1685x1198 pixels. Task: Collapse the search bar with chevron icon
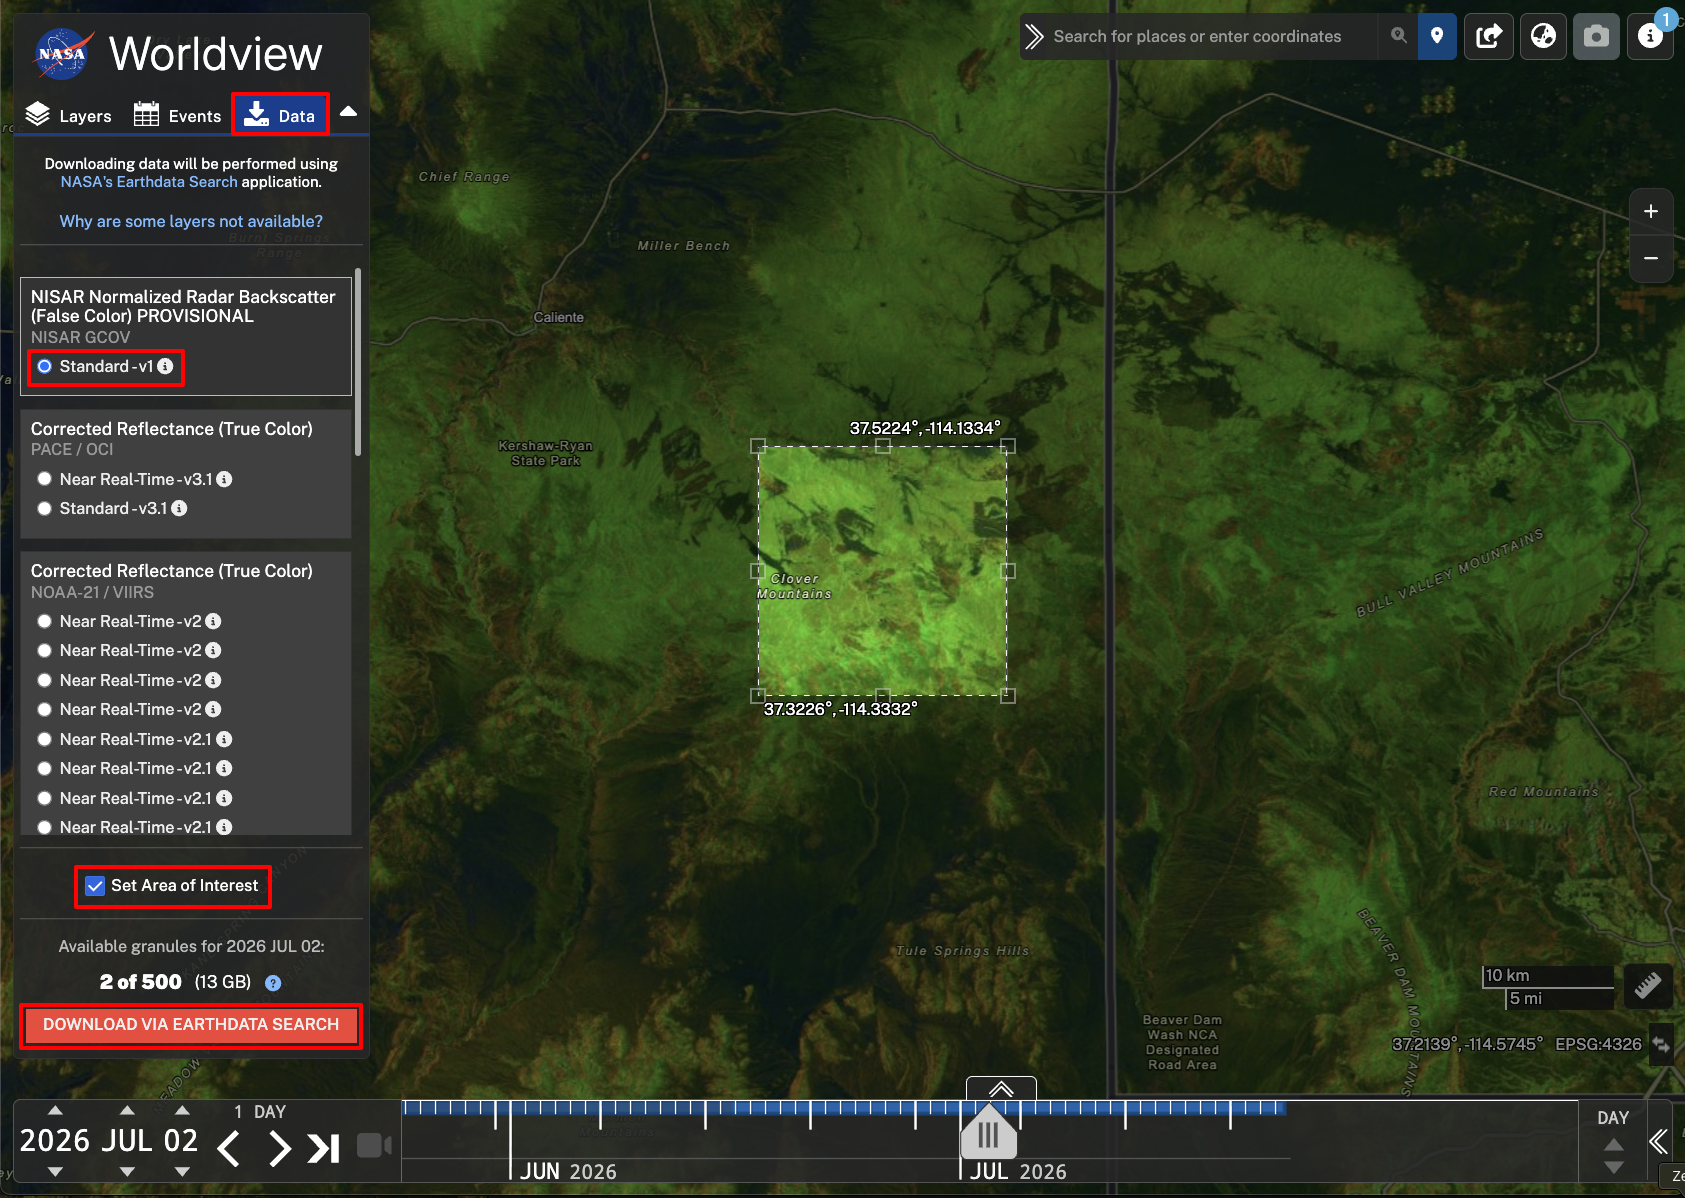tap(1035, 36)
